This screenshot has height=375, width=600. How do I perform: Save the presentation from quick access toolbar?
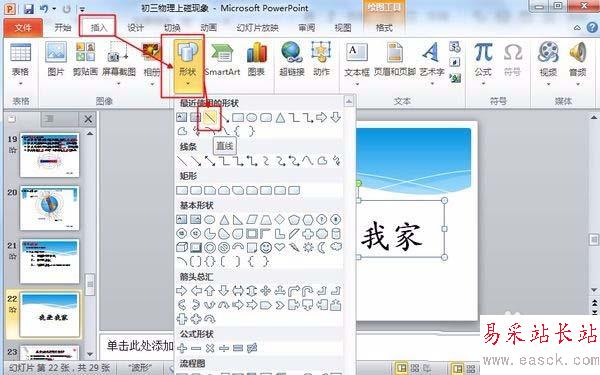[29, 8]
